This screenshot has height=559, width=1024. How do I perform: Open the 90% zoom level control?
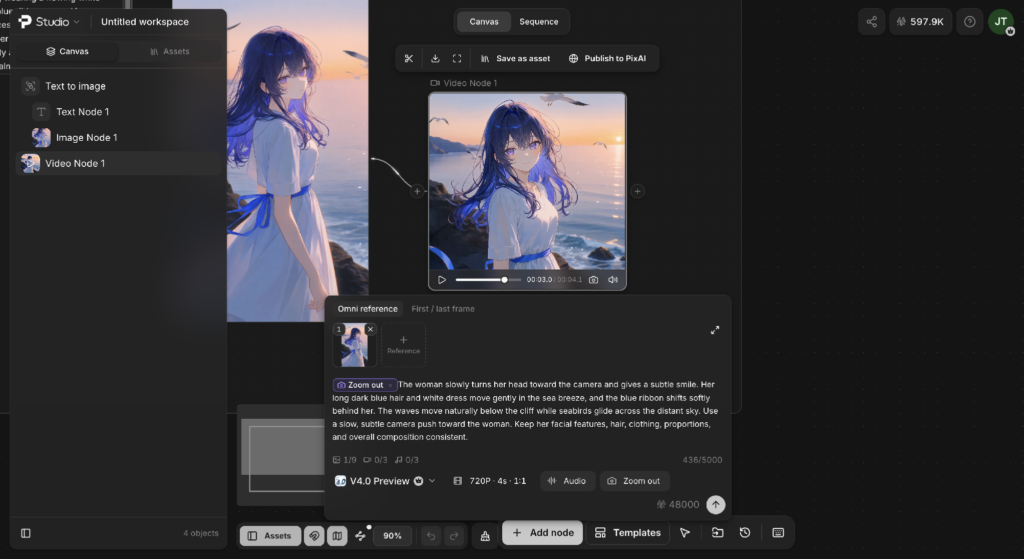tap(392, 535)
